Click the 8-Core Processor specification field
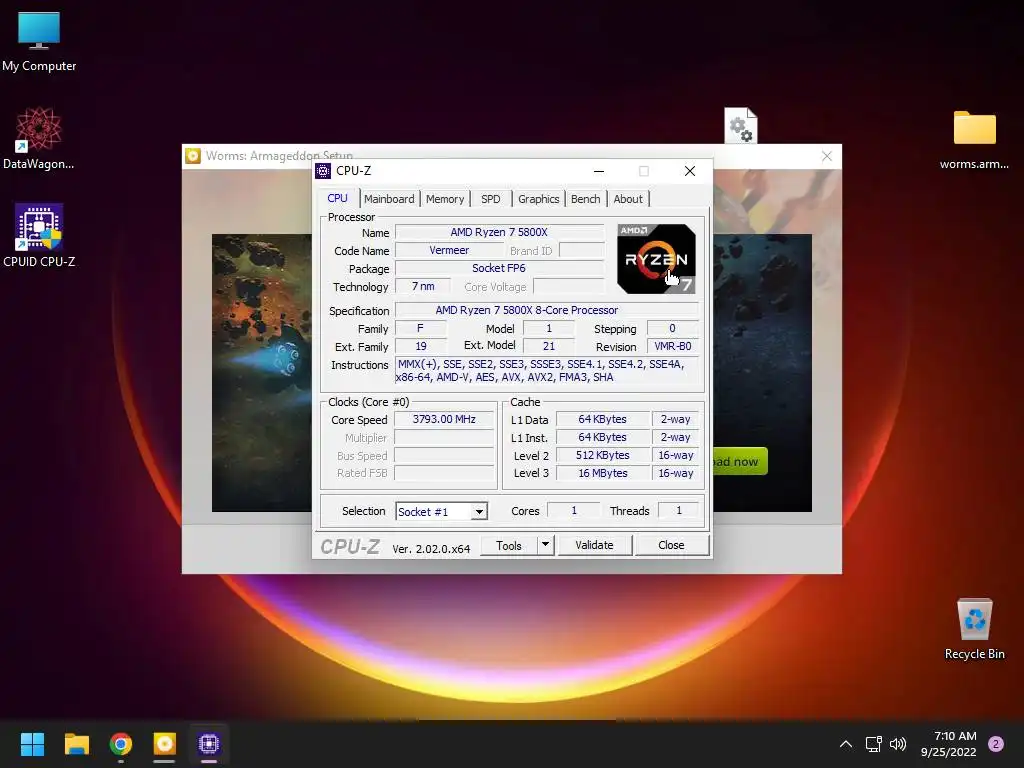The image size is (1024, 768). click(547, 310)
